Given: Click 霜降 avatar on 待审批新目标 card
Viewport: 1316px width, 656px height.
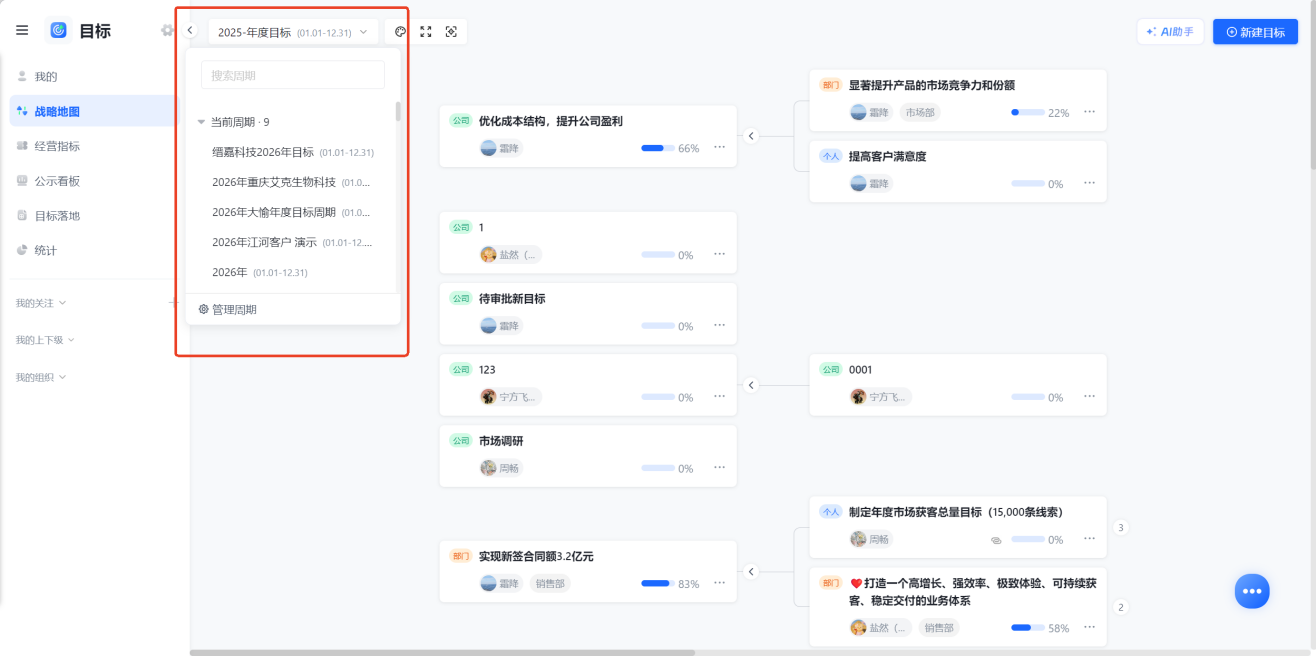Looking at the screenshot, I should point(488,326).
